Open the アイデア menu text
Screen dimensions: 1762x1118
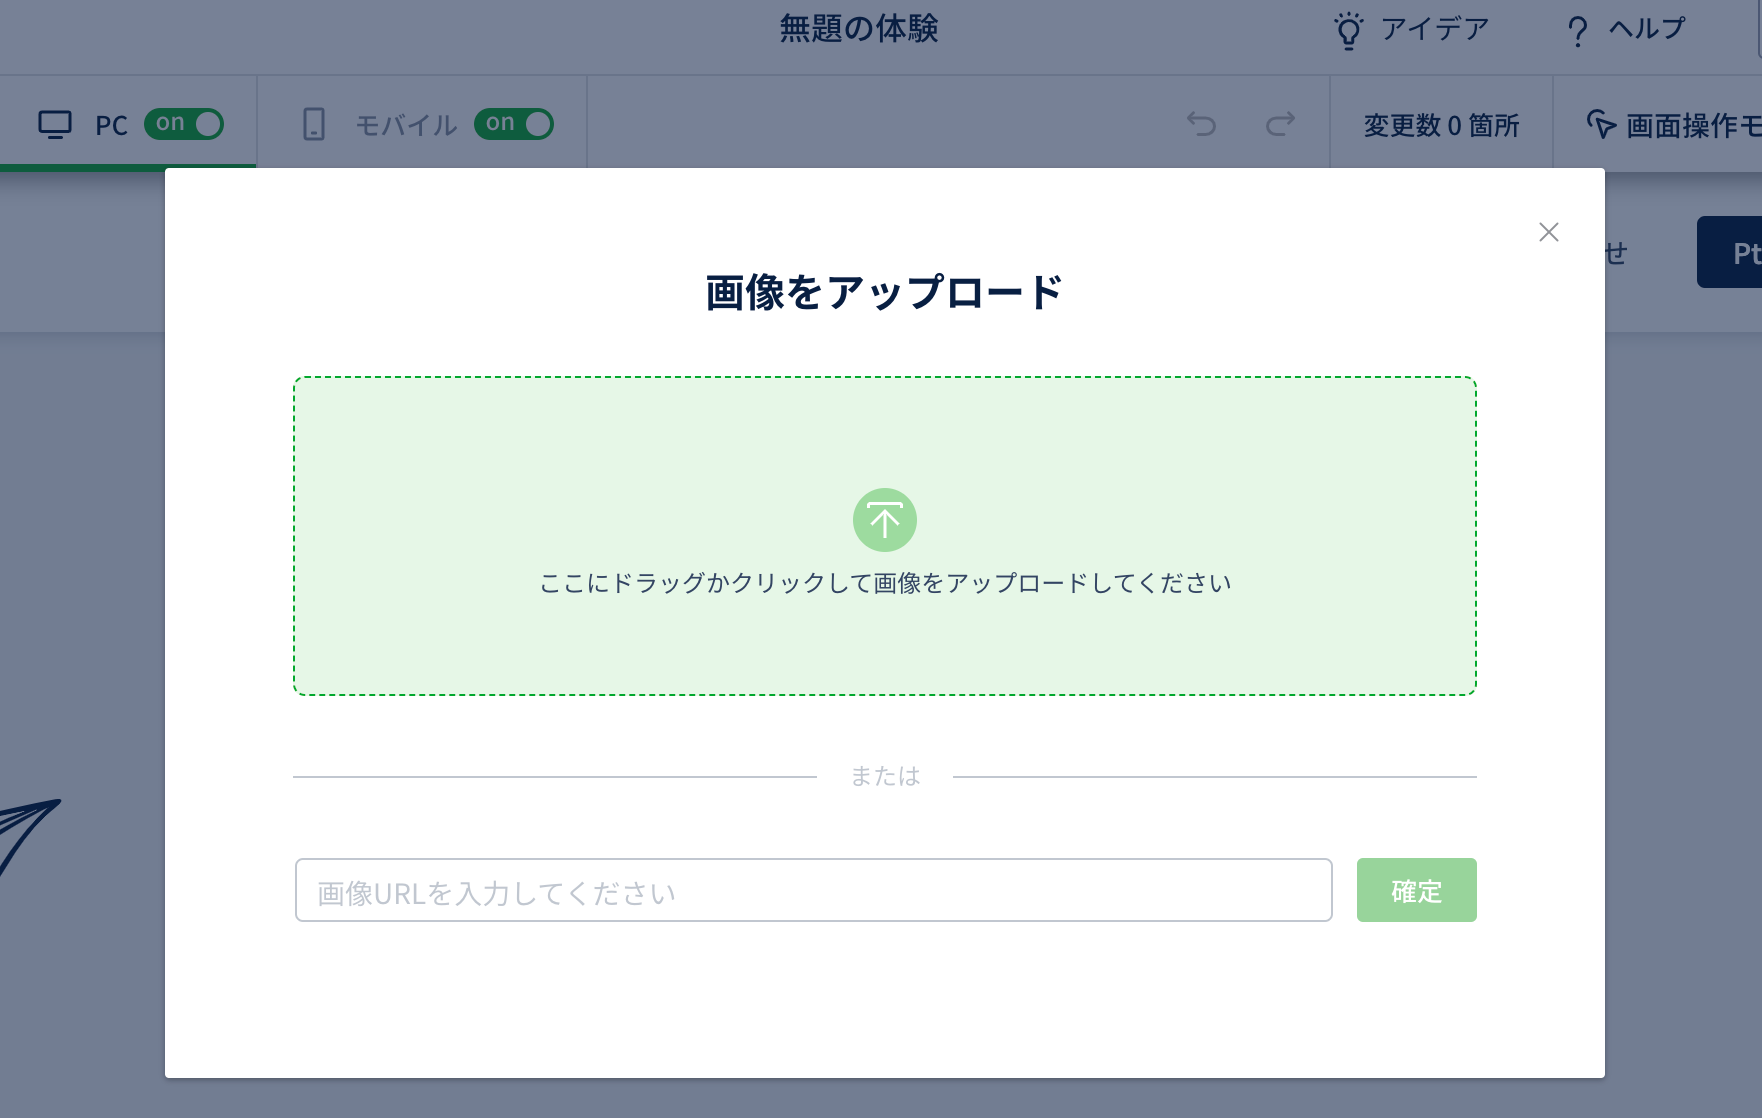pos(1434,29)
